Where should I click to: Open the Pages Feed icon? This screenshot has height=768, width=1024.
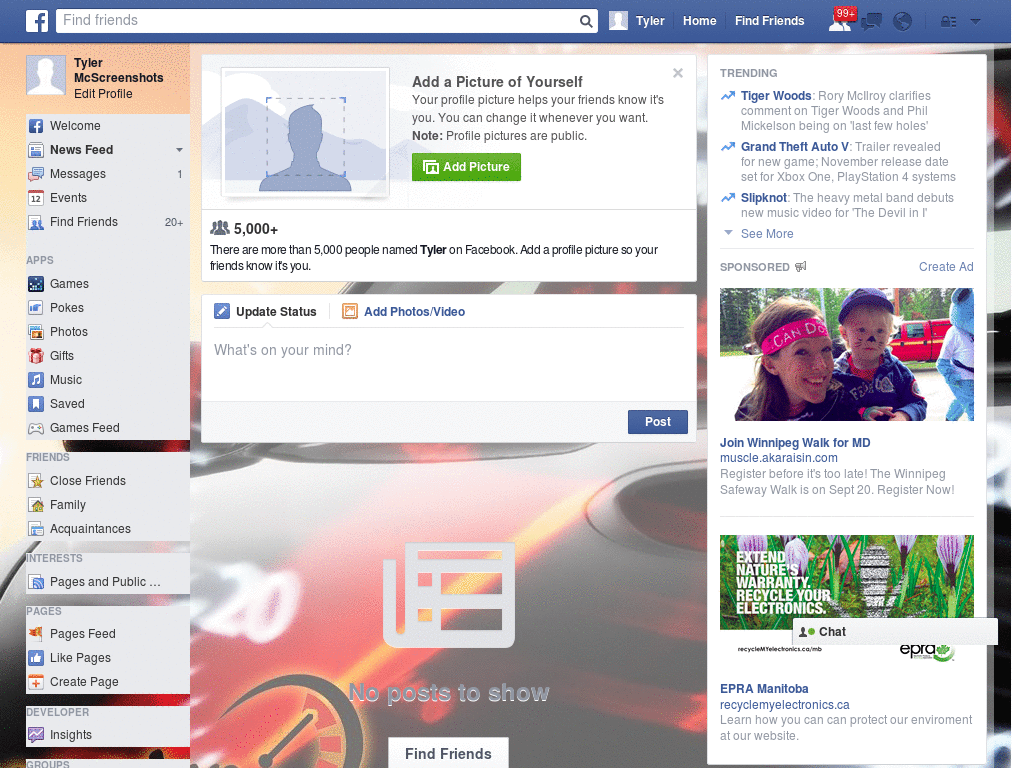tap(36, 633)
